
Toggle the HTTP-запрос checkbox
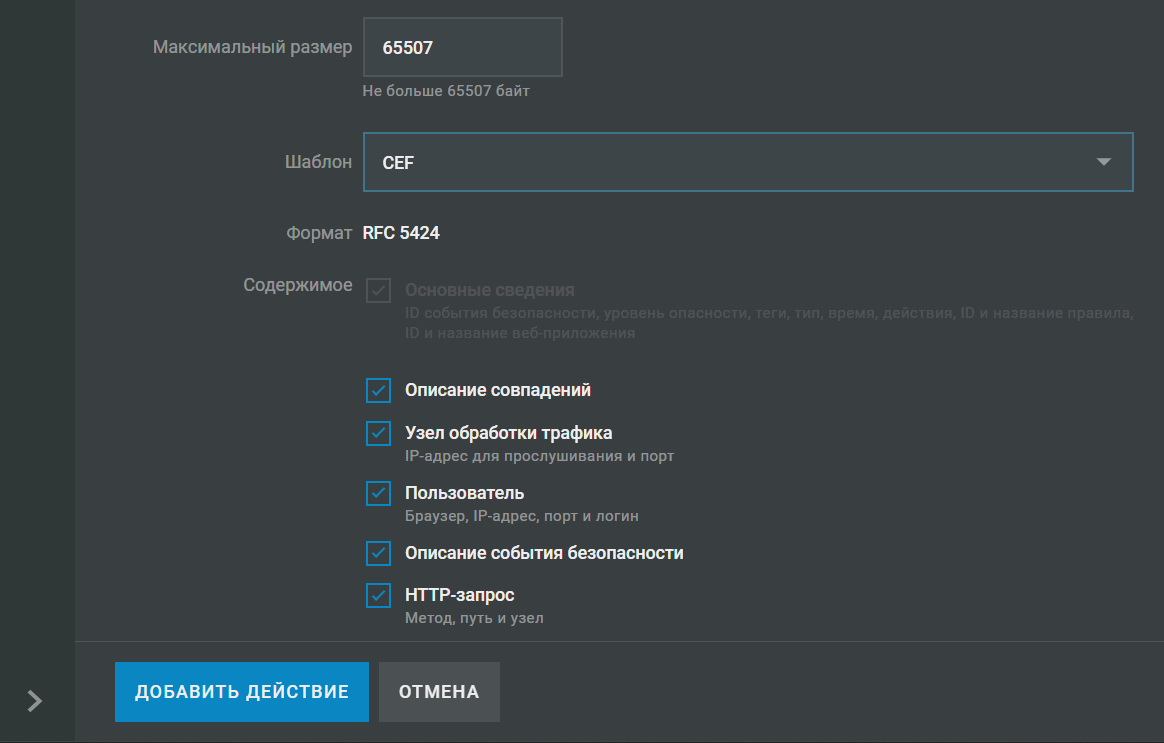pos(378,596)
